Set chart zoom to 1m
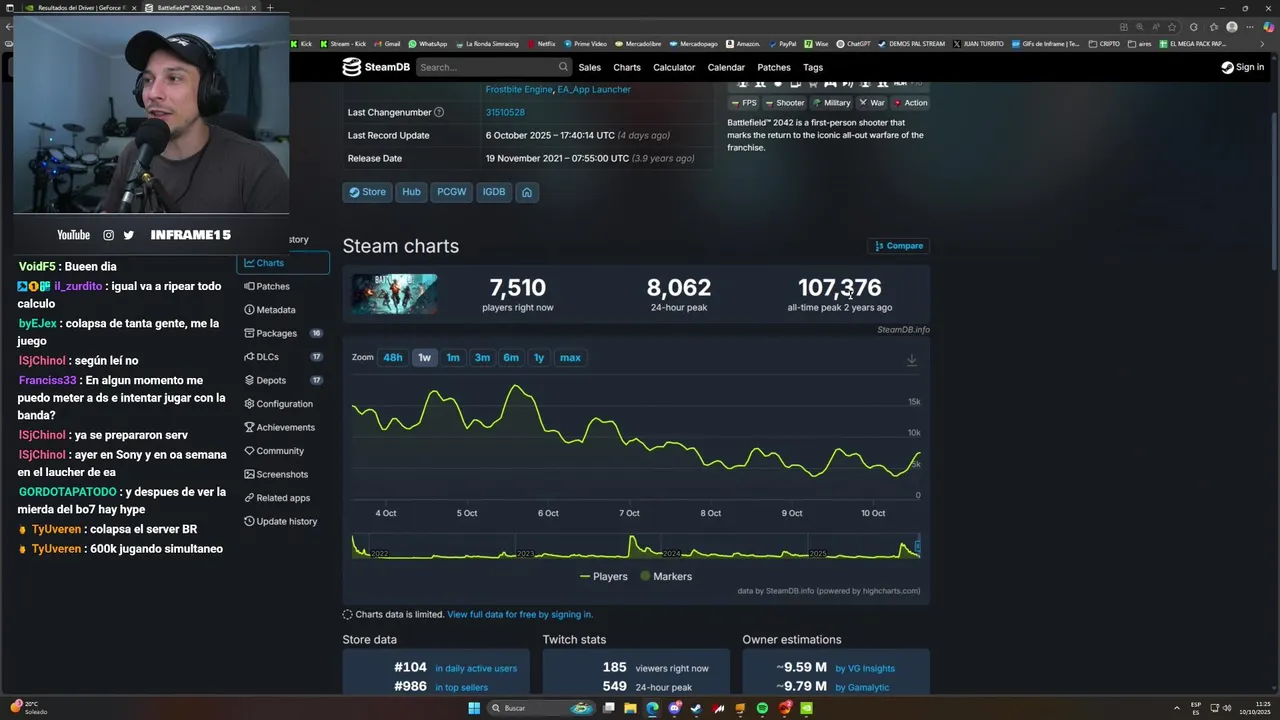The height and width of the screenshot is (720, 1280). (453, 358)
